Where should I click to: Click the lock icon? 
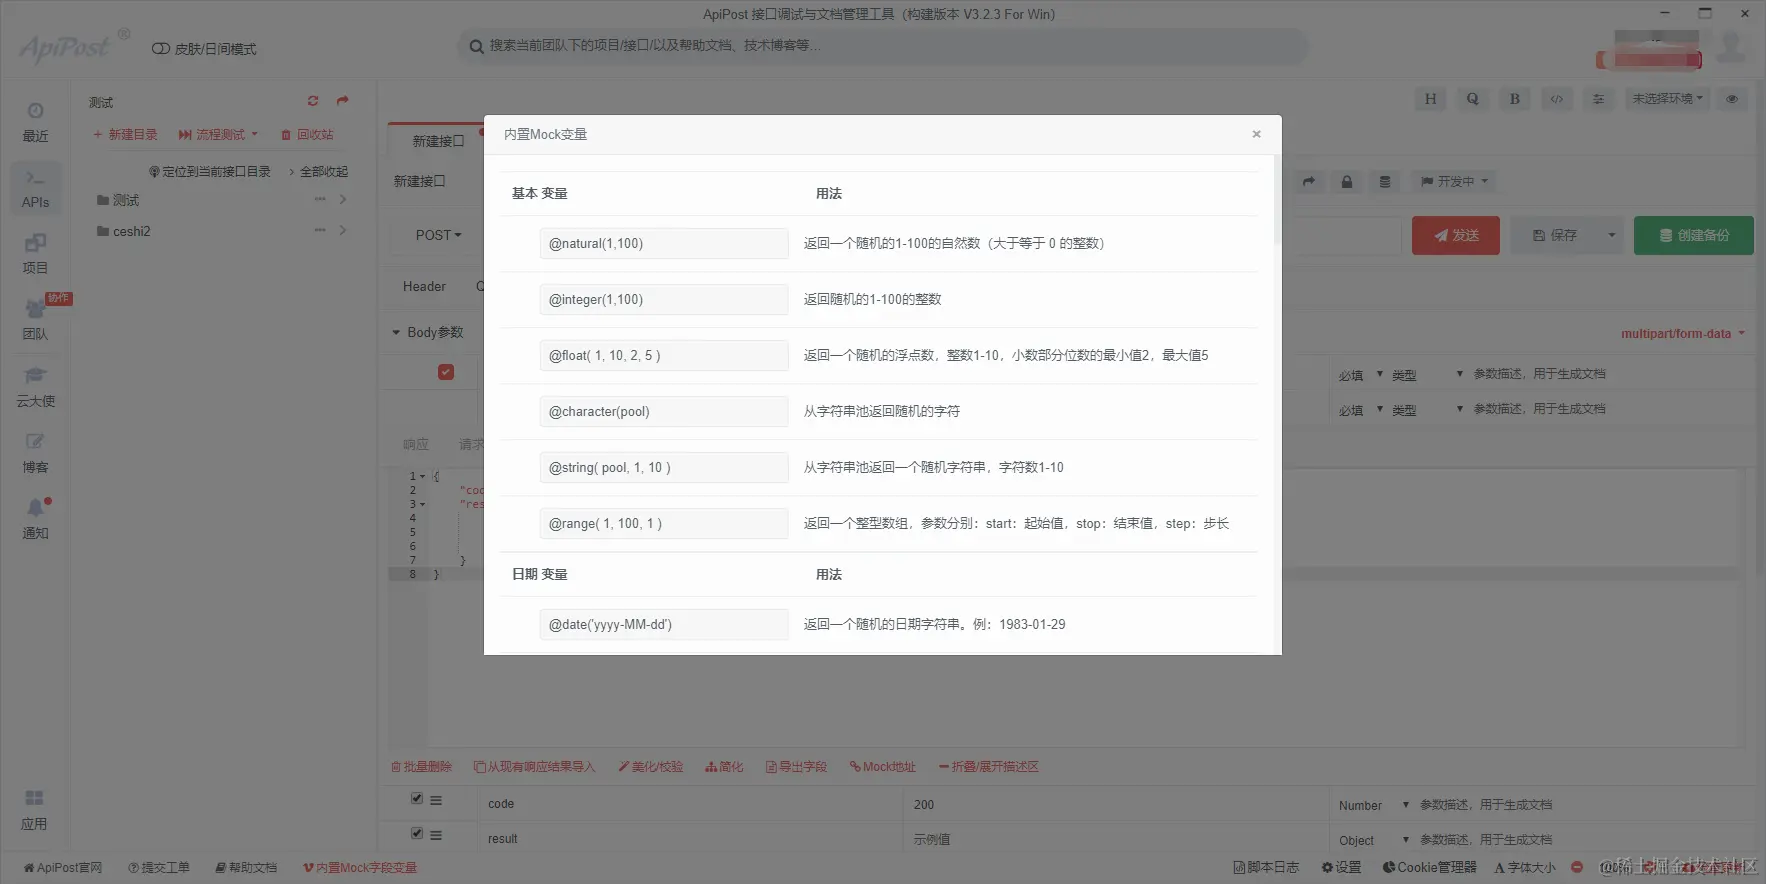click(x=1347, y=181)
